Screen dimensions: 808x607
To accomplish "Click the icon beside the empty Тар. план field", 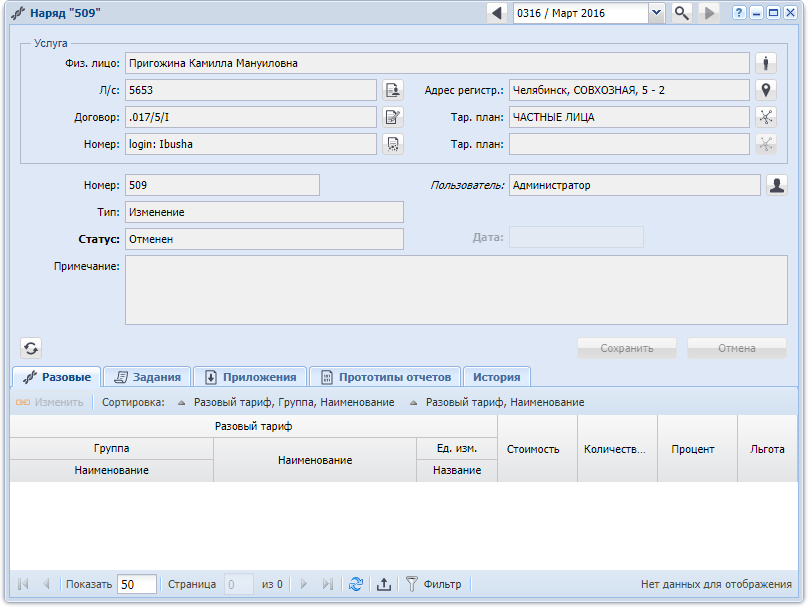I will tap(766, 144).
